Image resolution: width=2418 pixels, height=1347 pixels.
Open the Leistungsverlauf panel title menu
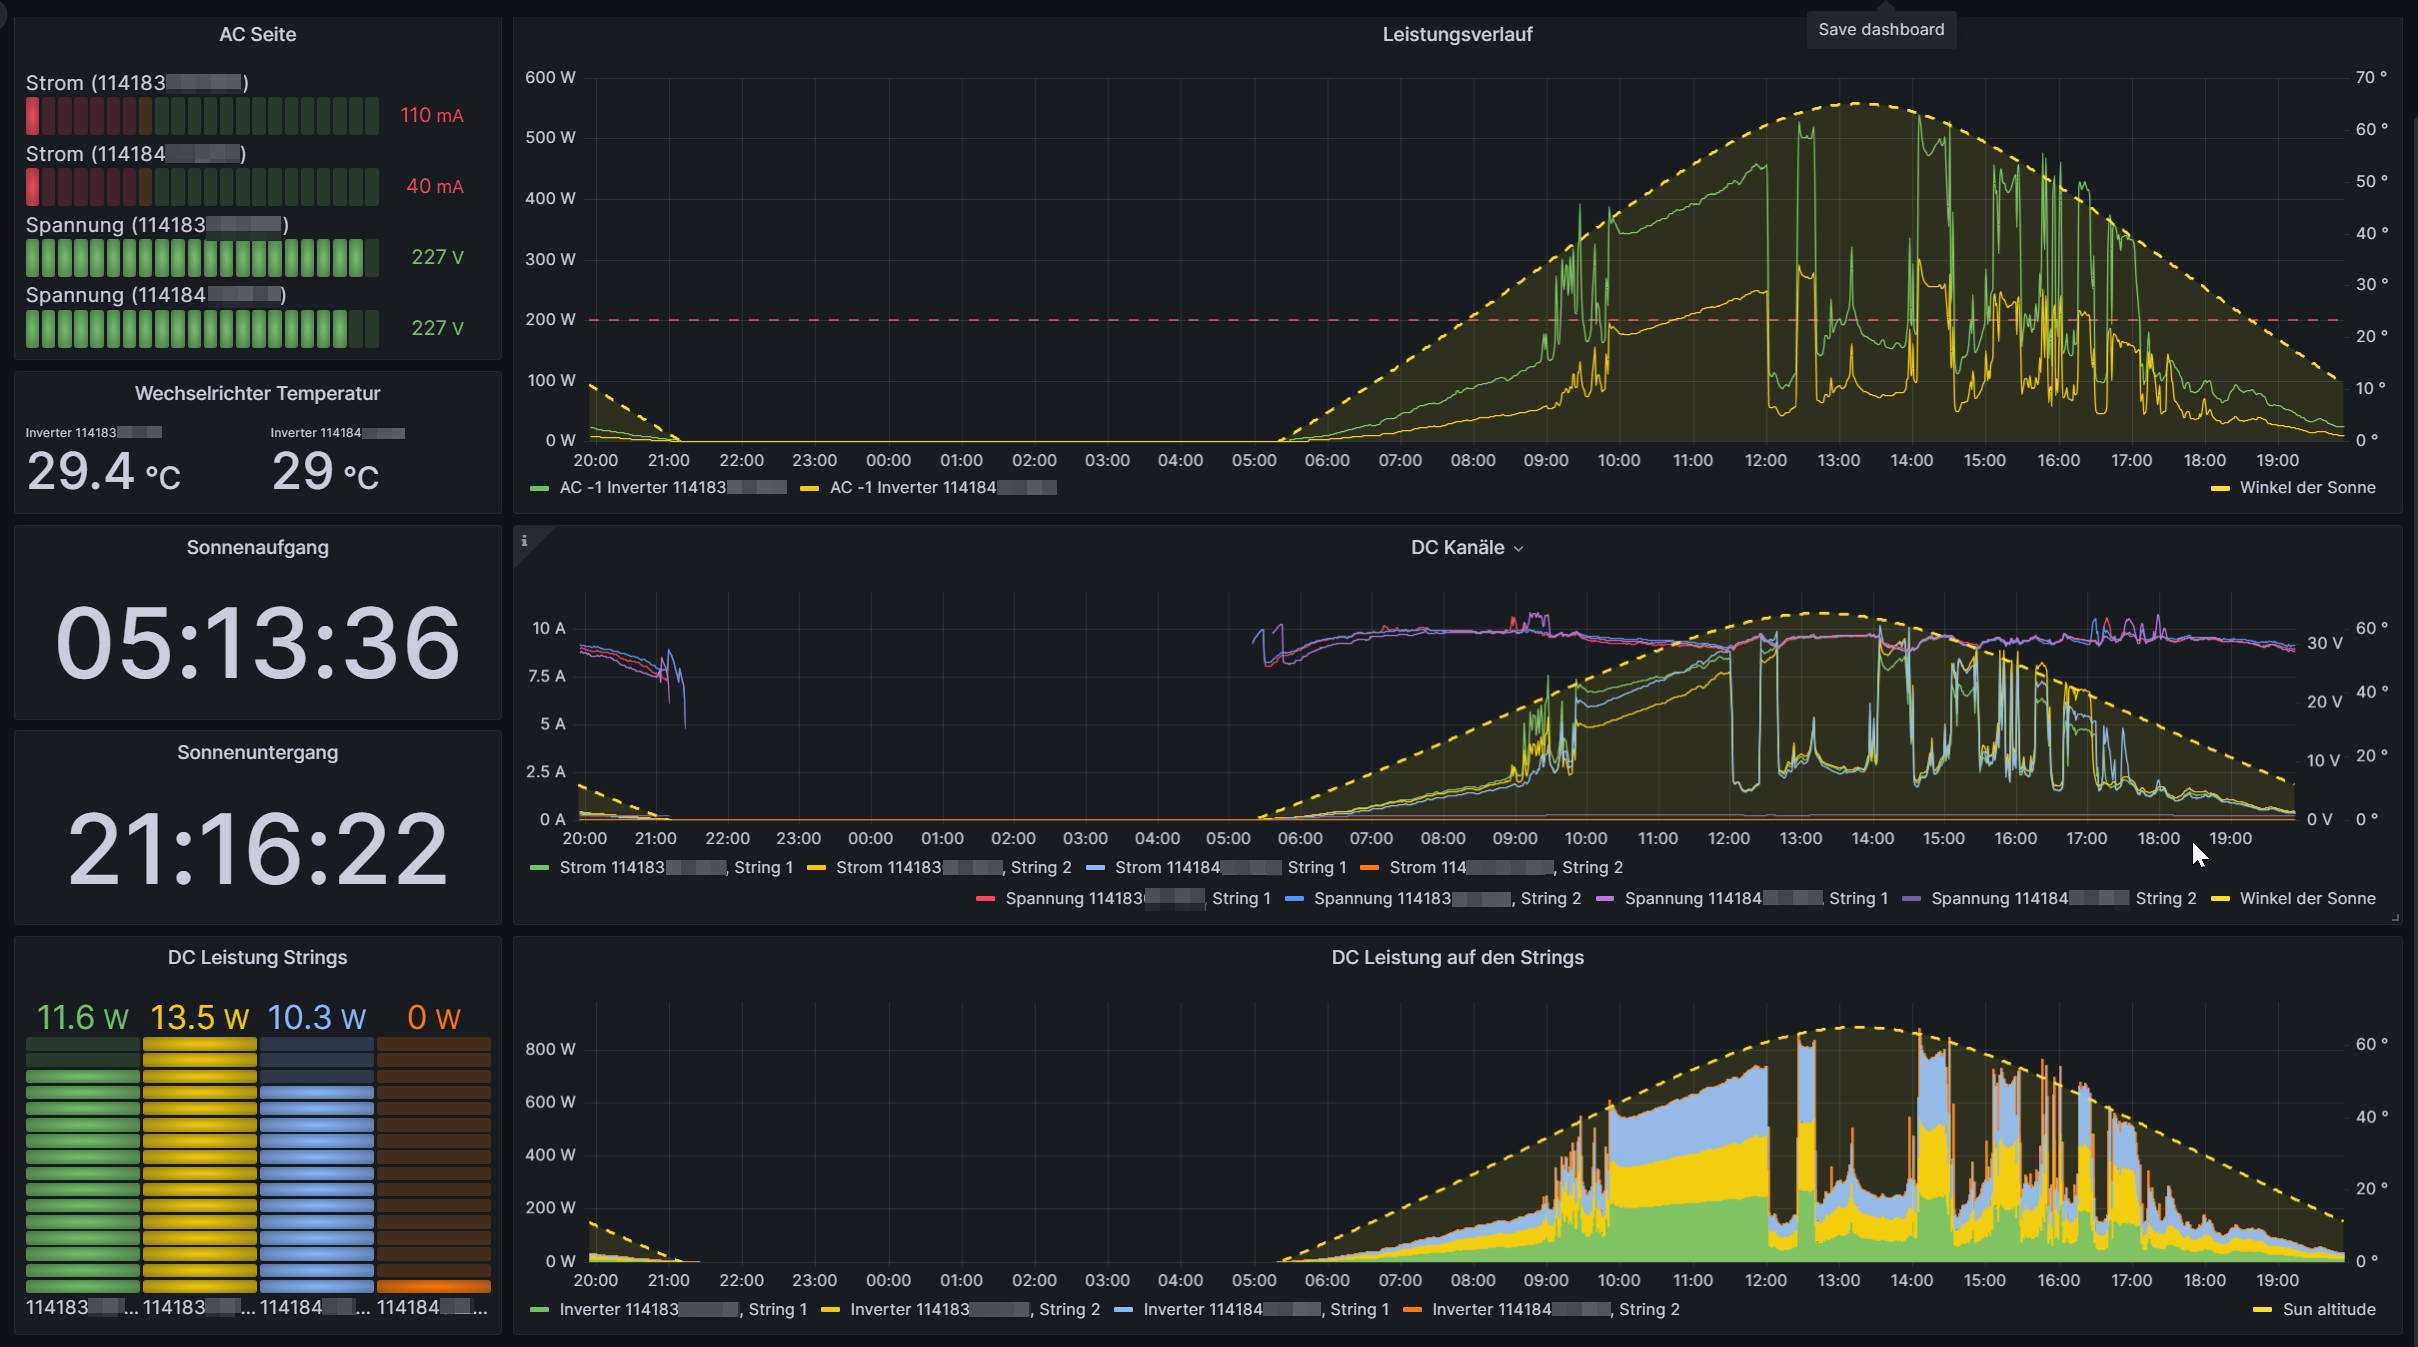1457,35
